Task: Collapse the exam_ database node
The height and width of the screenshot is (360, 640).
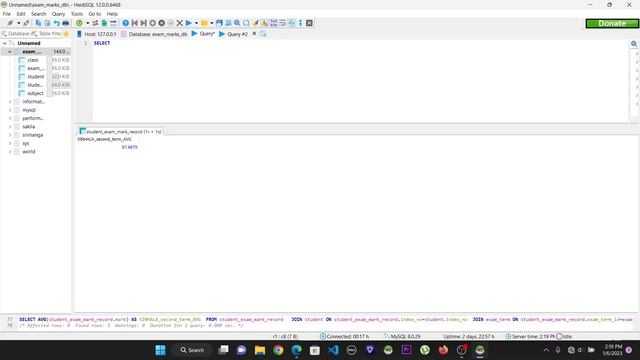Action: 10,52
